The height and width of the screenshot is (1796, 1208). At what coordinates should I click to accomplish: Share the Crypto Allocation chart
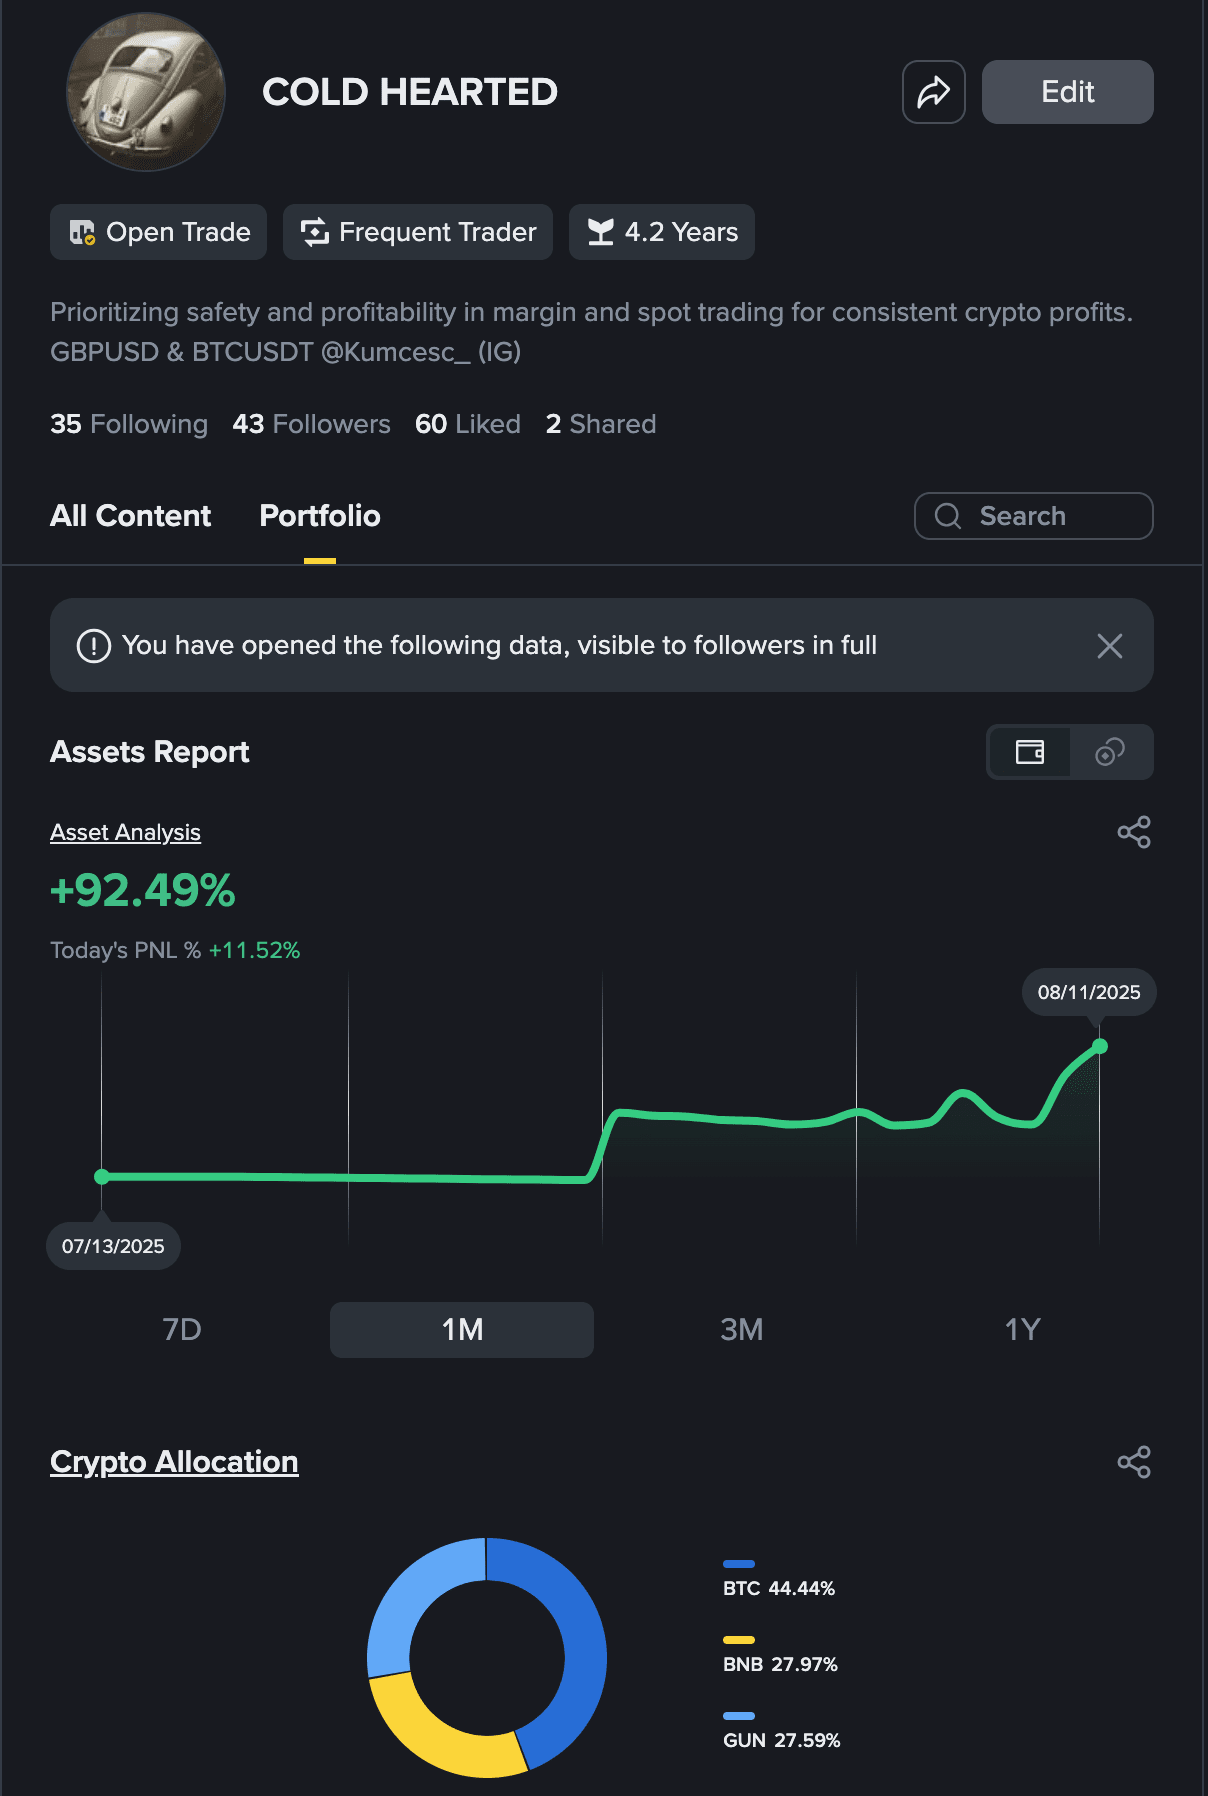[x=1133, y=1462]
